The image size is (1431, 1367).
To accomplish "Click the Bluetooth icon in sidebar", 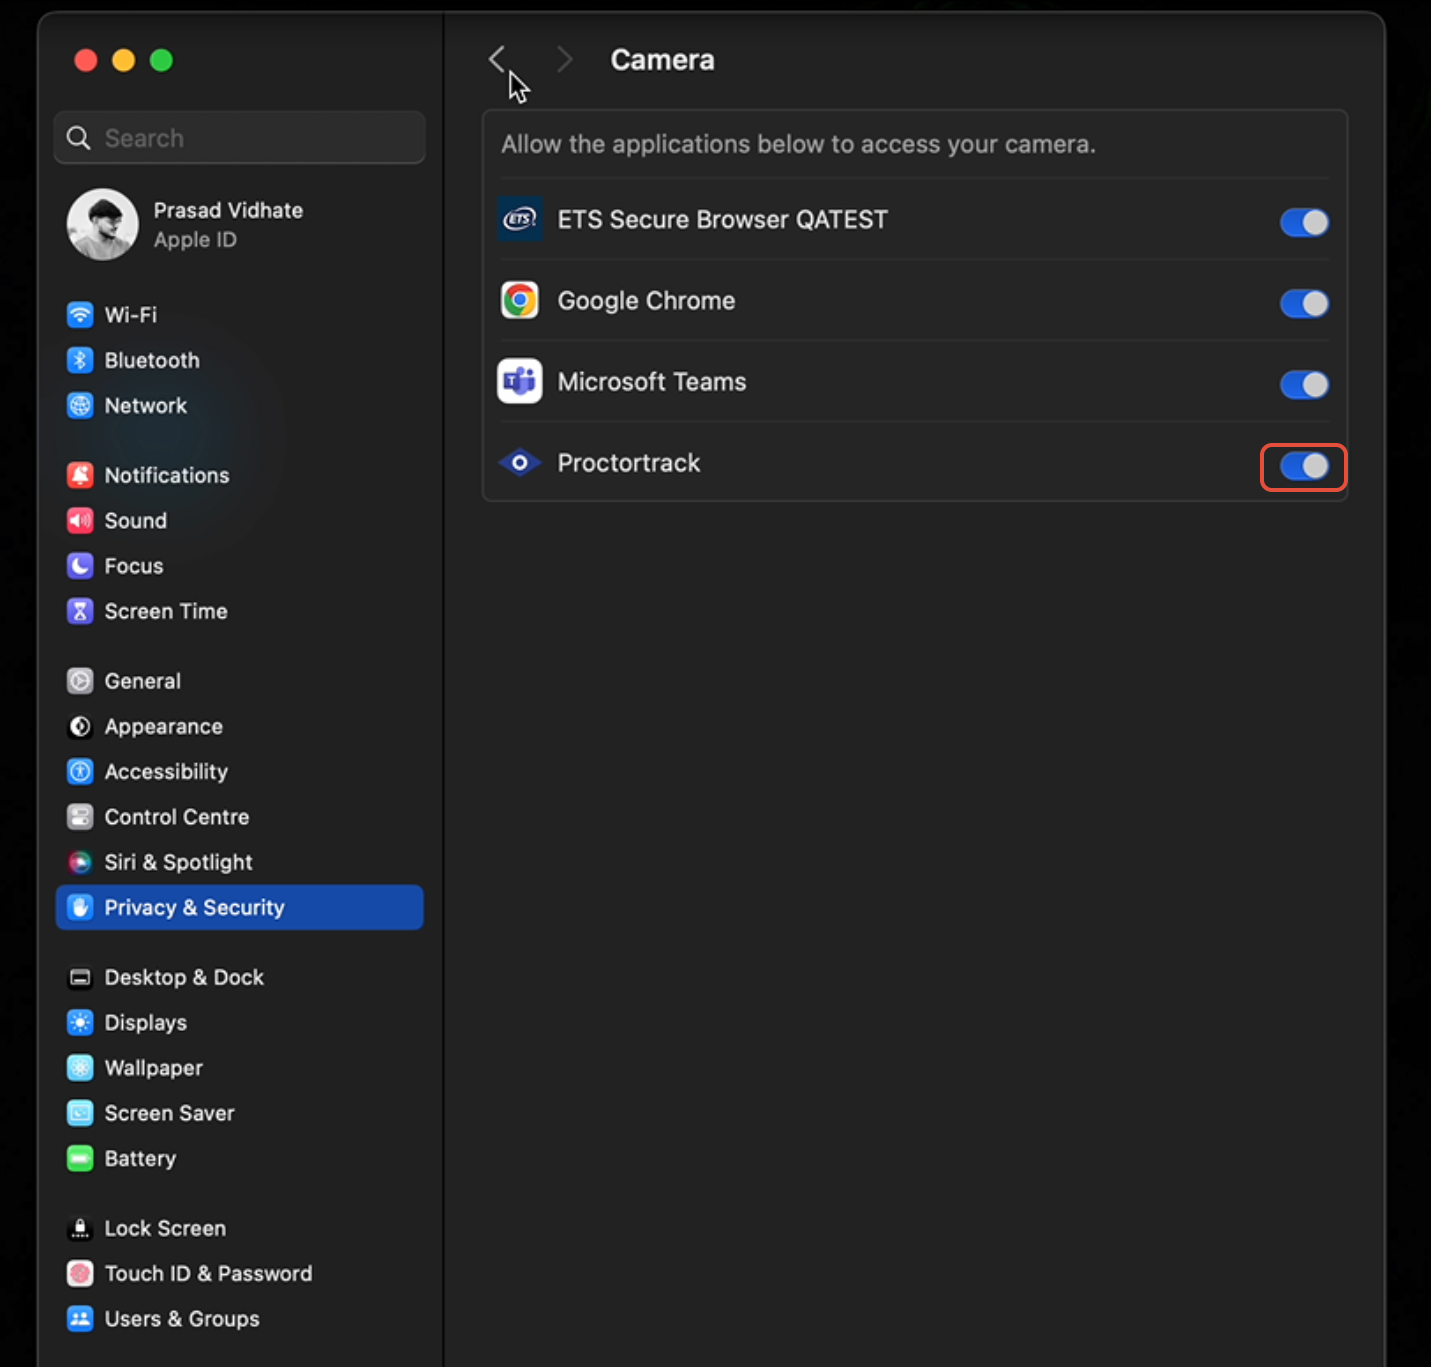I will coord(80,360).
